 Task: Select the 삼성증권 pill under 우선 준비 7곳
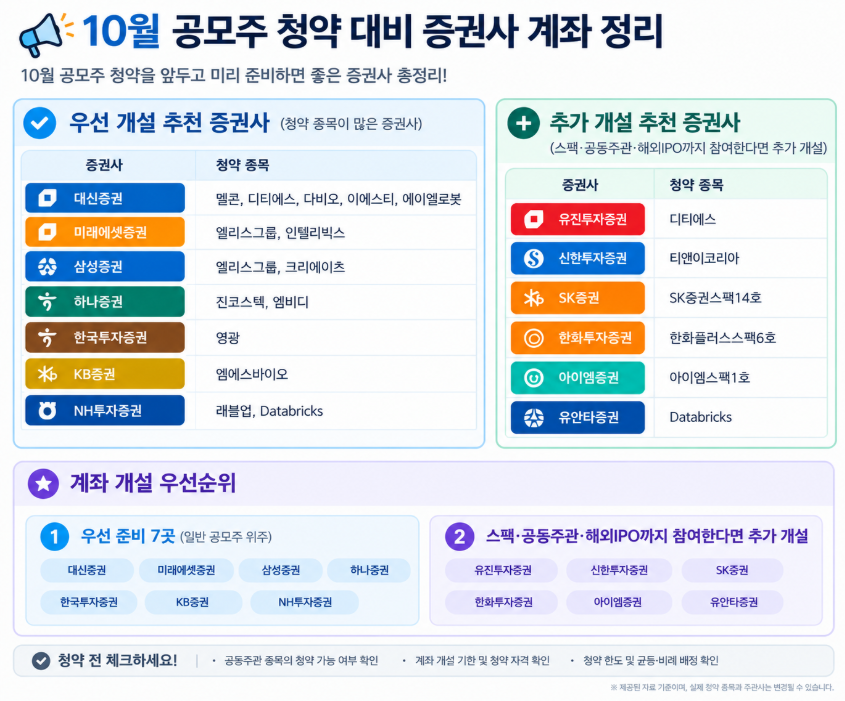coord(281,571)
